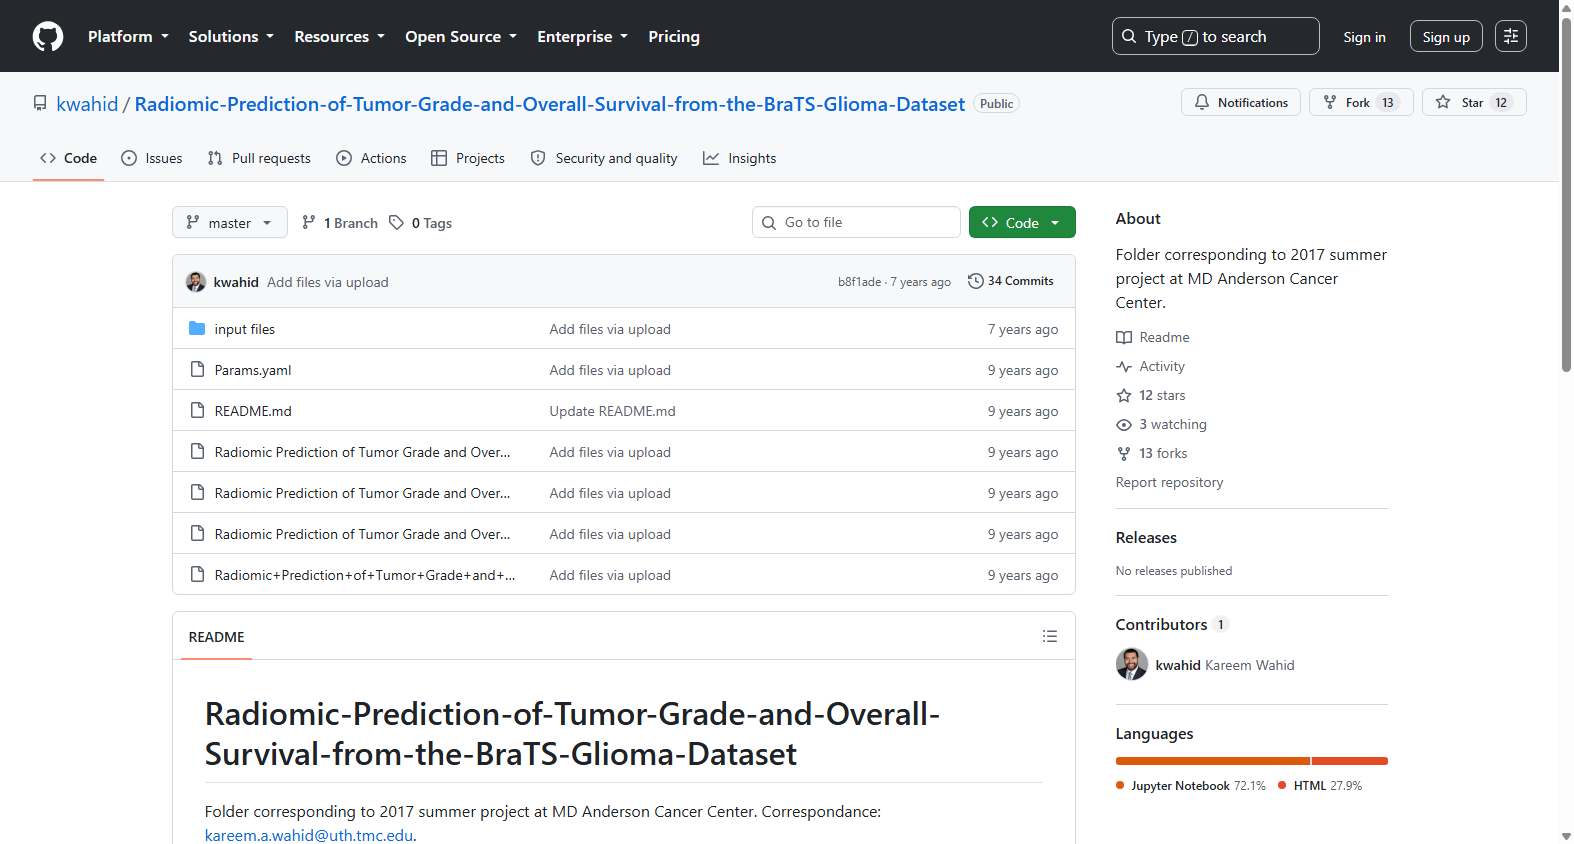Screen dimensions: 1574x844
Task: Open the green Code dropdown button
Action: pos(1022,223)
